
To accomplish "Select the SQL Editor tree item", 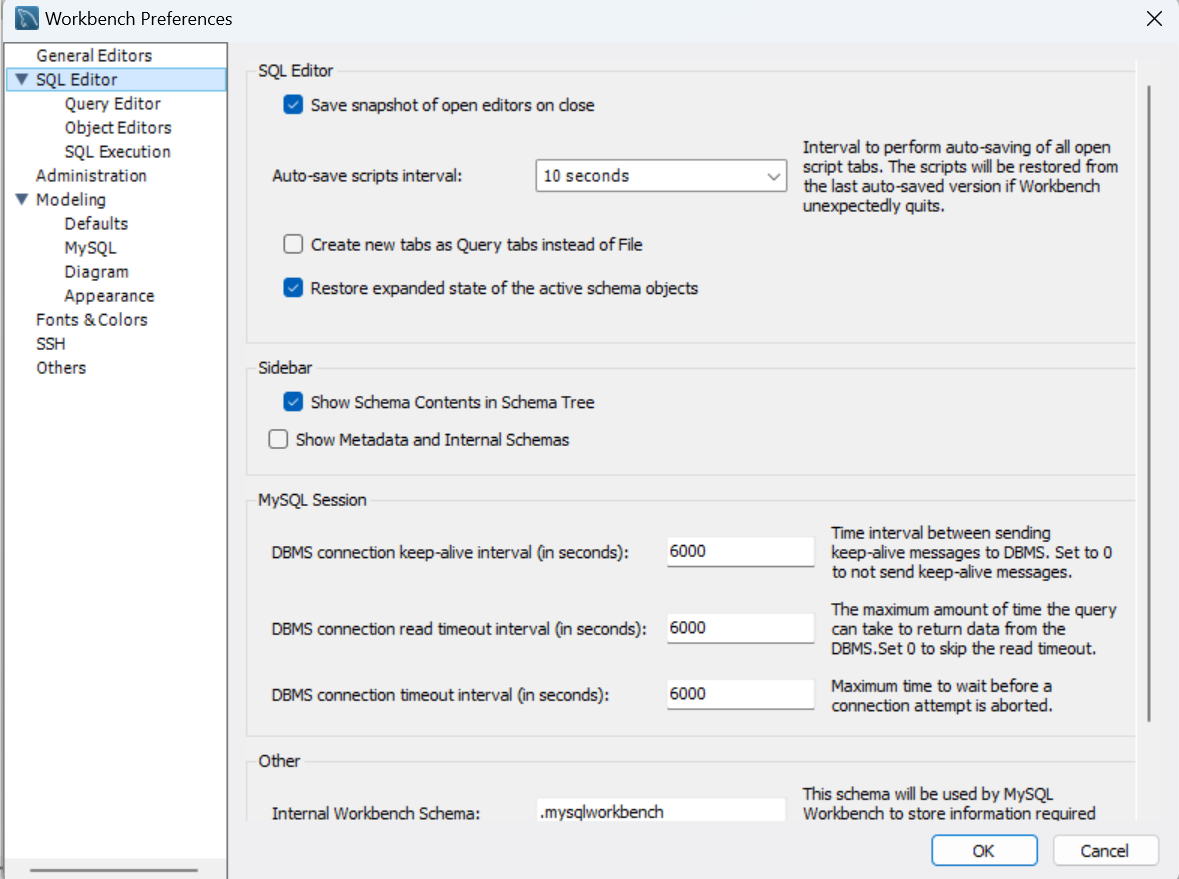I will click(77, 80).
